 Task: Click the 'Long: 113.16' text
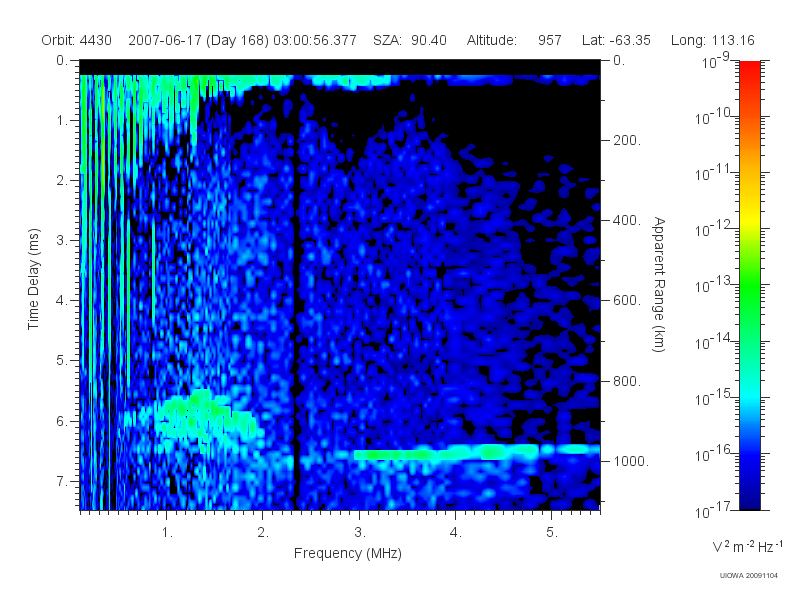[712, 40]
